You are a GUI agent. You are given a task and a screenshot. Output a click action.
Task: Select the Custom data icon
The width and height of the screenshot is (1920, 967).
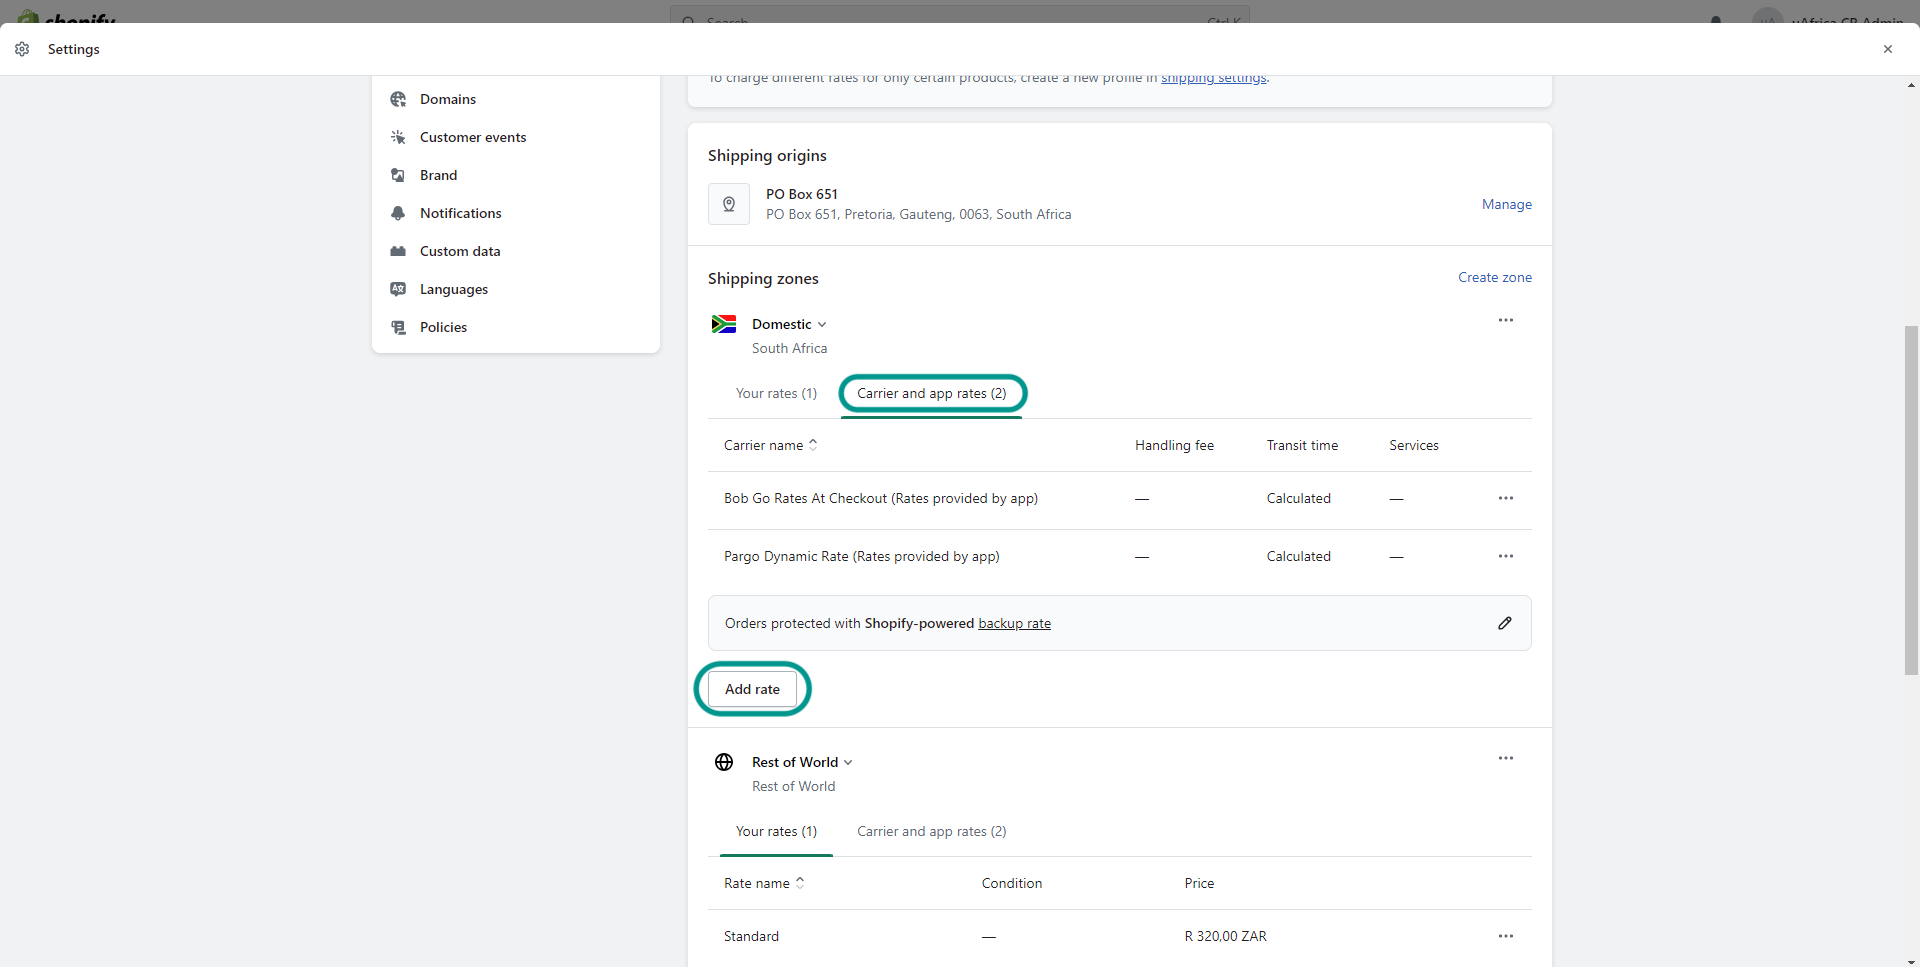point(398,251)
